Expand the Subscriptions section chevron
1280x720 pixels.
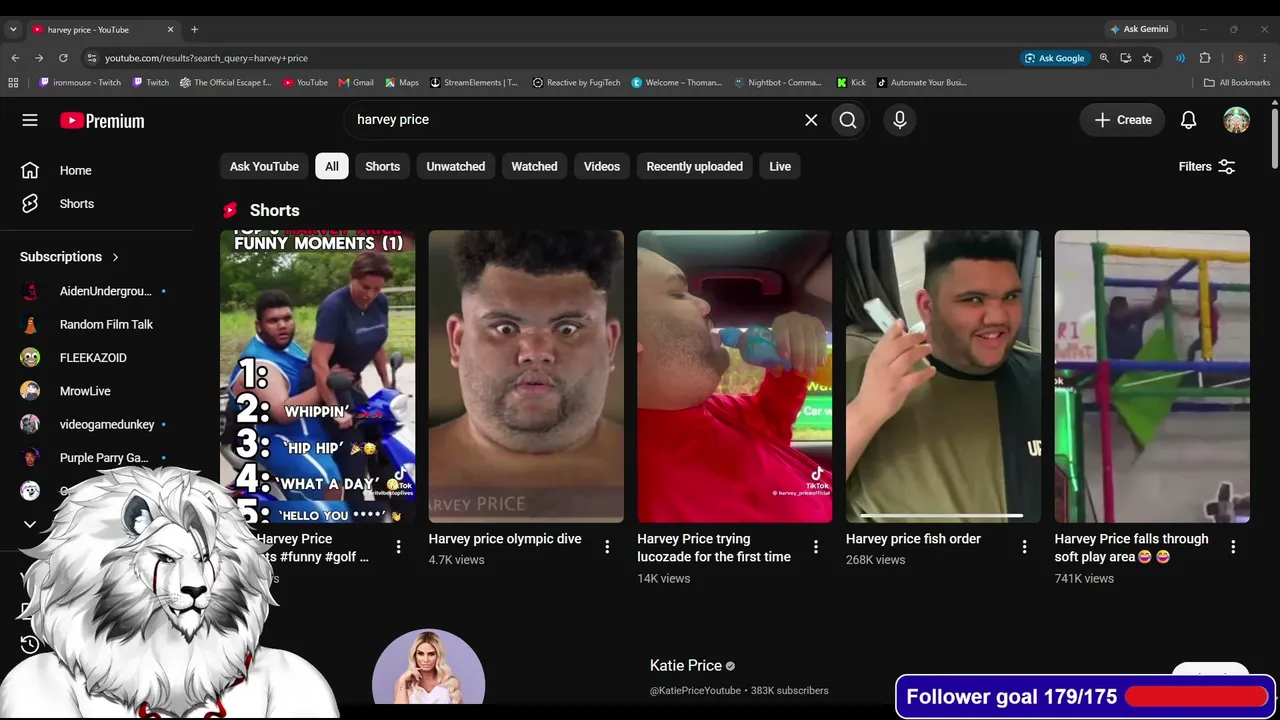point(115,257)
